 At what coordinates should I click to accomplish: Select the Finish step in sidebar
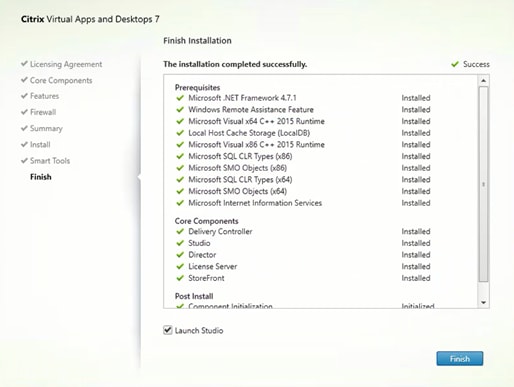click(41, 177)
